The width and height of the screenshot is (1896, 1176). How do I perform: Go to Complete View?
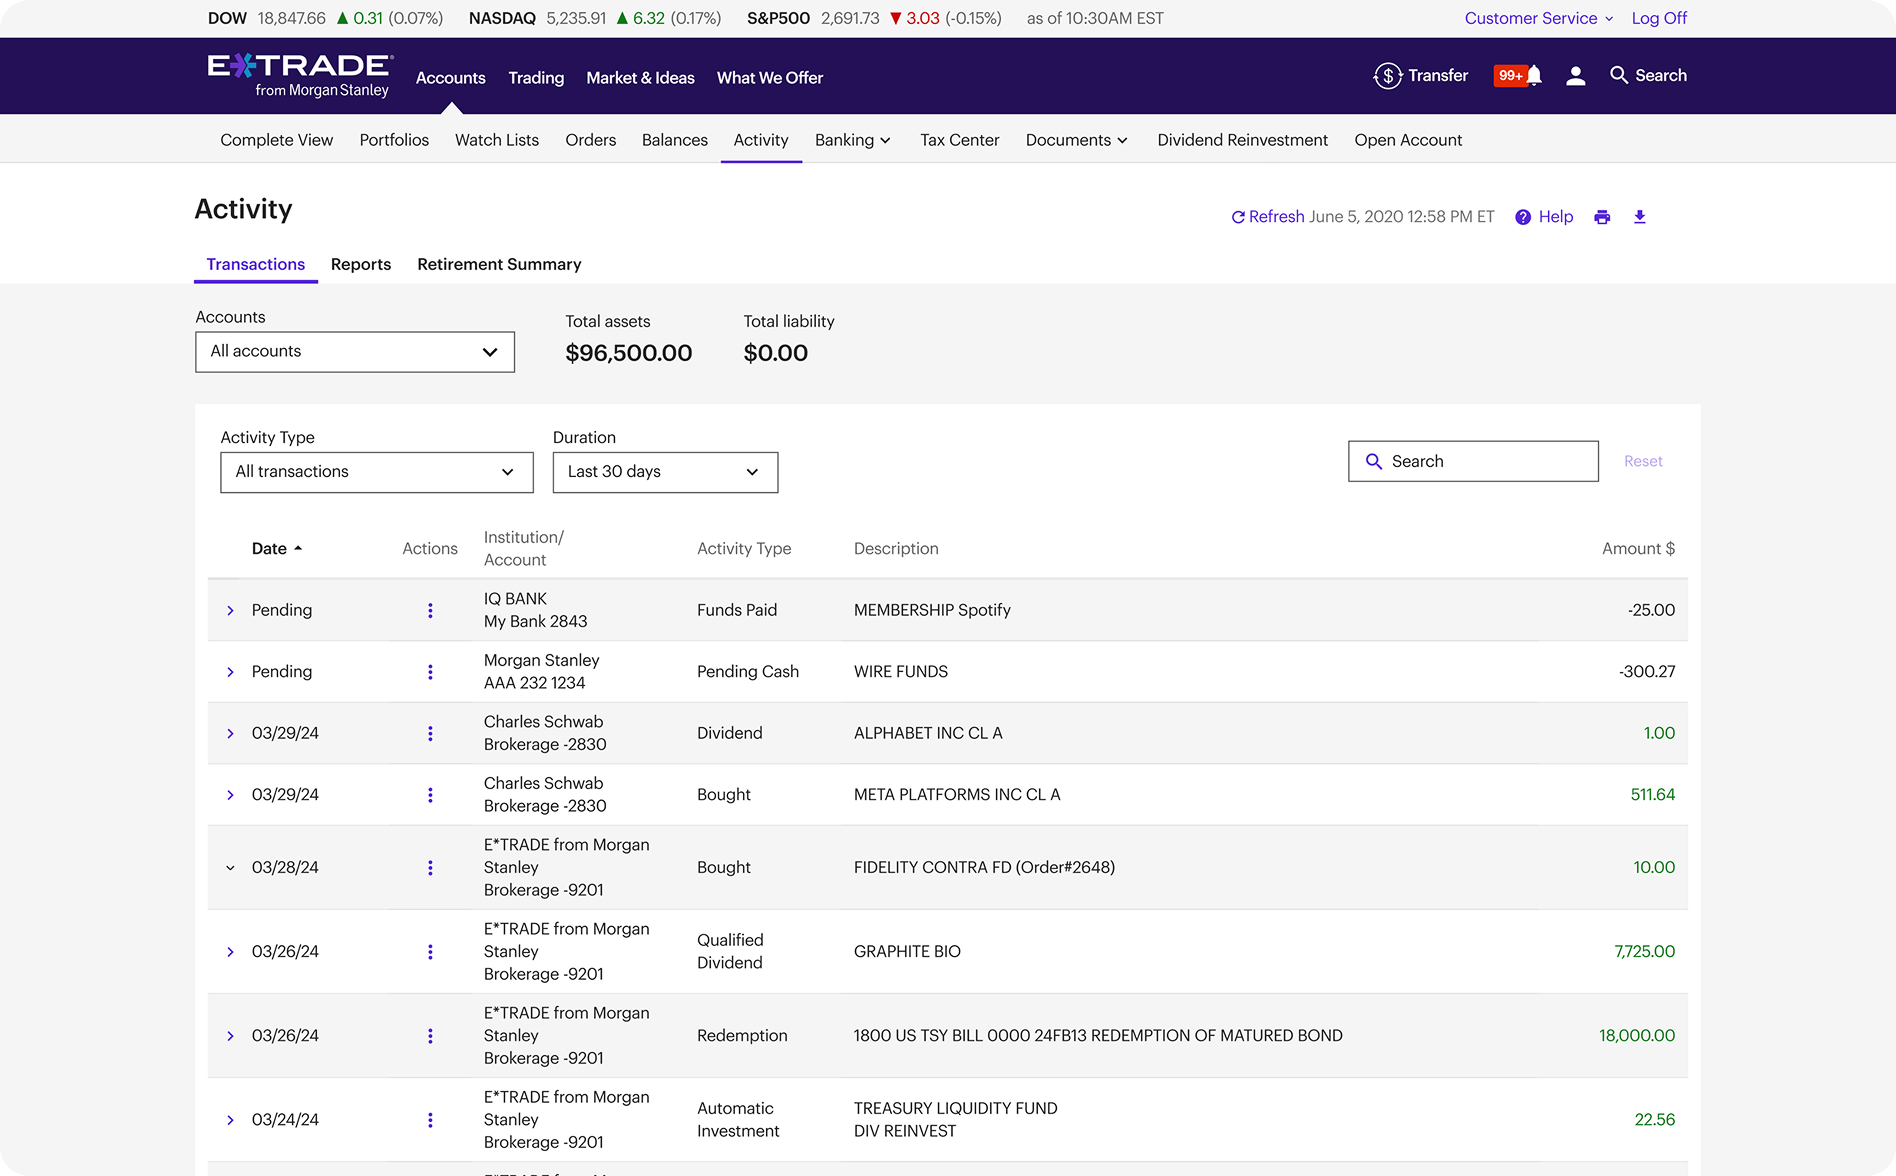(277, 140)
